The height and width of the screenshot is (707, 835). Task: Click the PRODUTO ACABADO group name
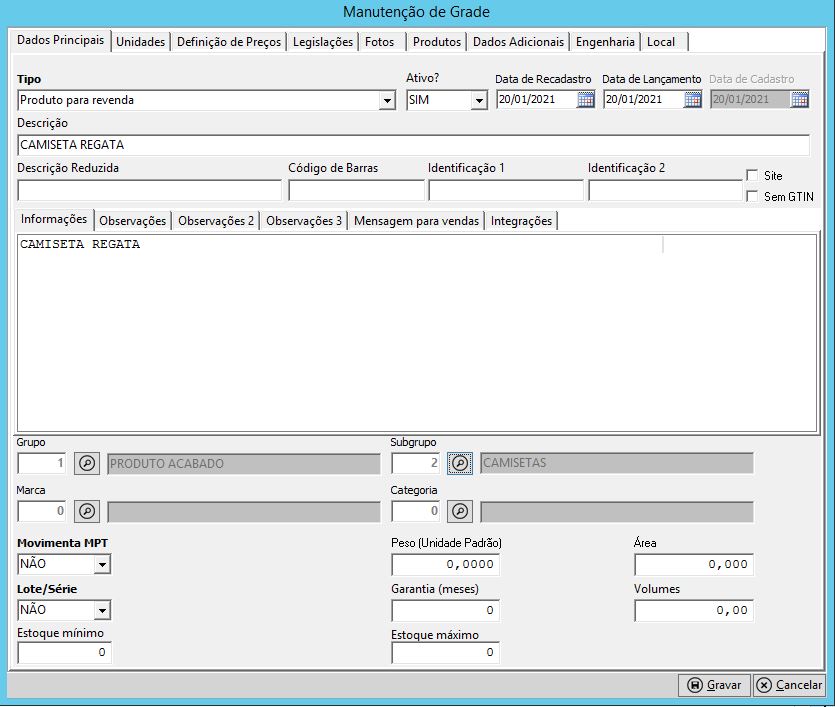(244, 464)
